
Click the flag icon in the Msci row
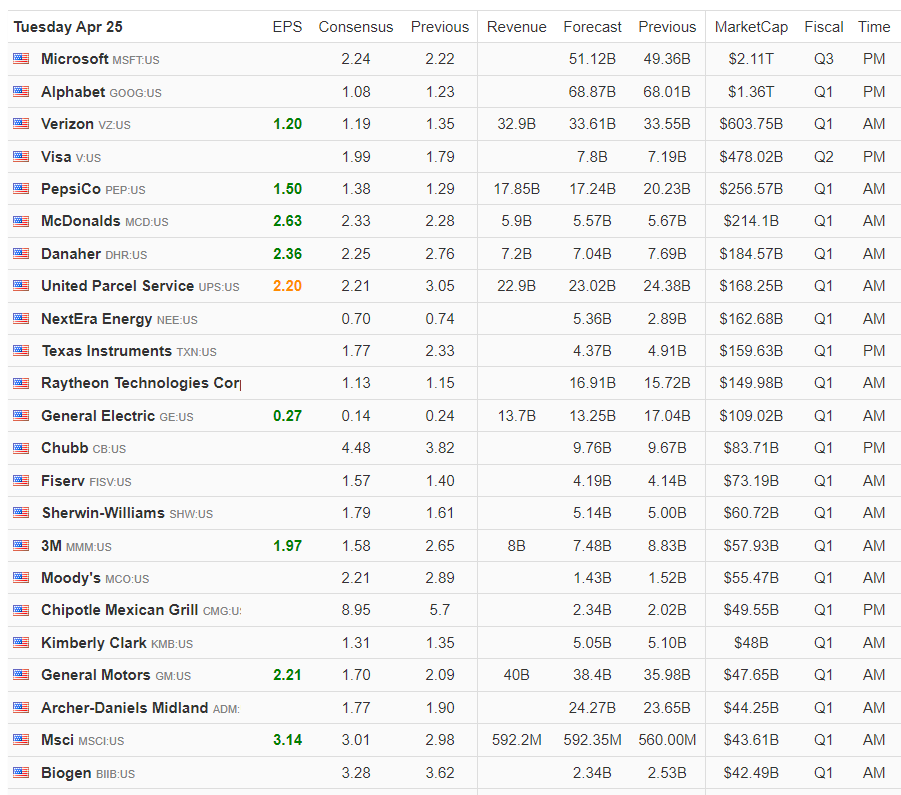pos(21,739)
